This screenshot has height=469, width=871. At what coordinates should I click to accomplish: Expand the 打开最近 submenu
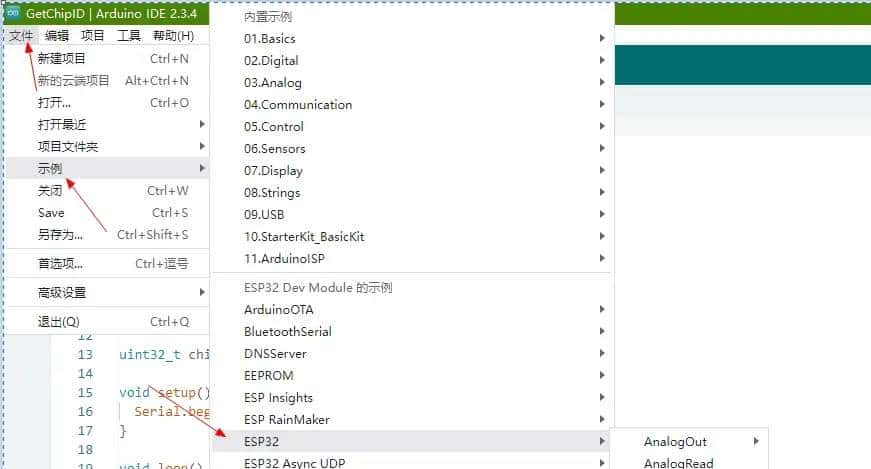pos(108,124)
